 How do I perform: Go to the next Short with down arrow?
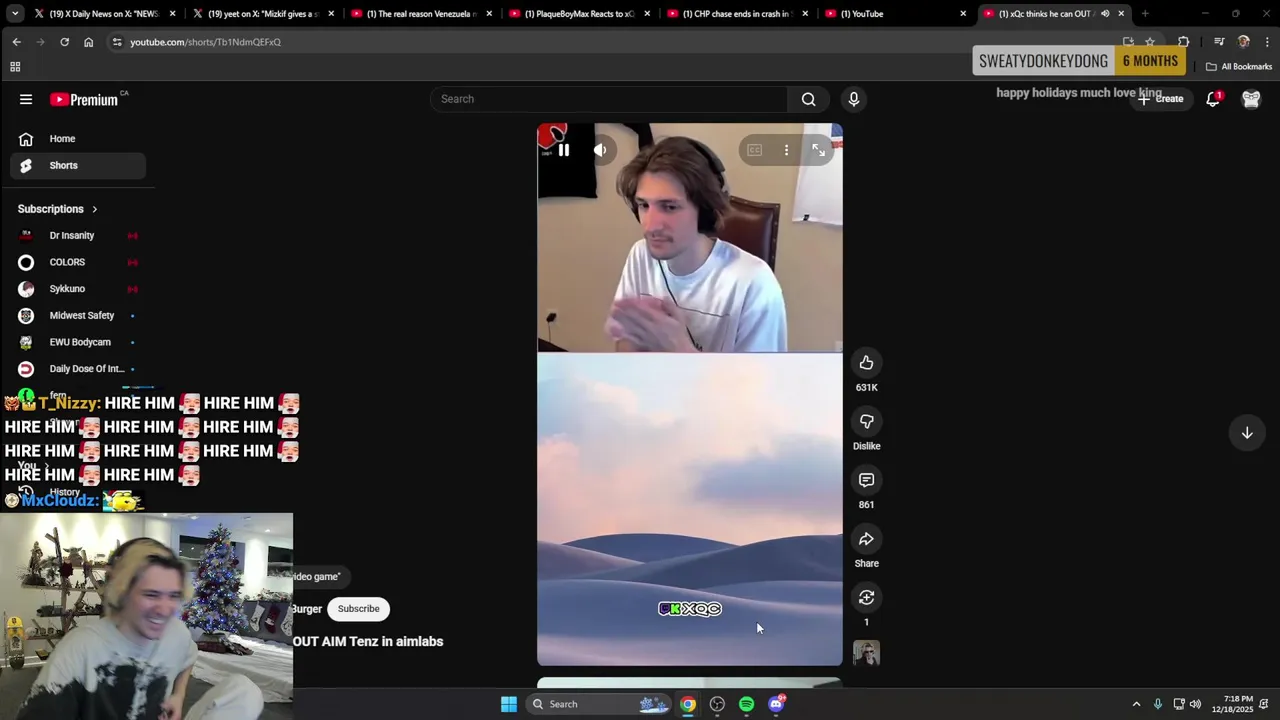tap(1247, 433)
